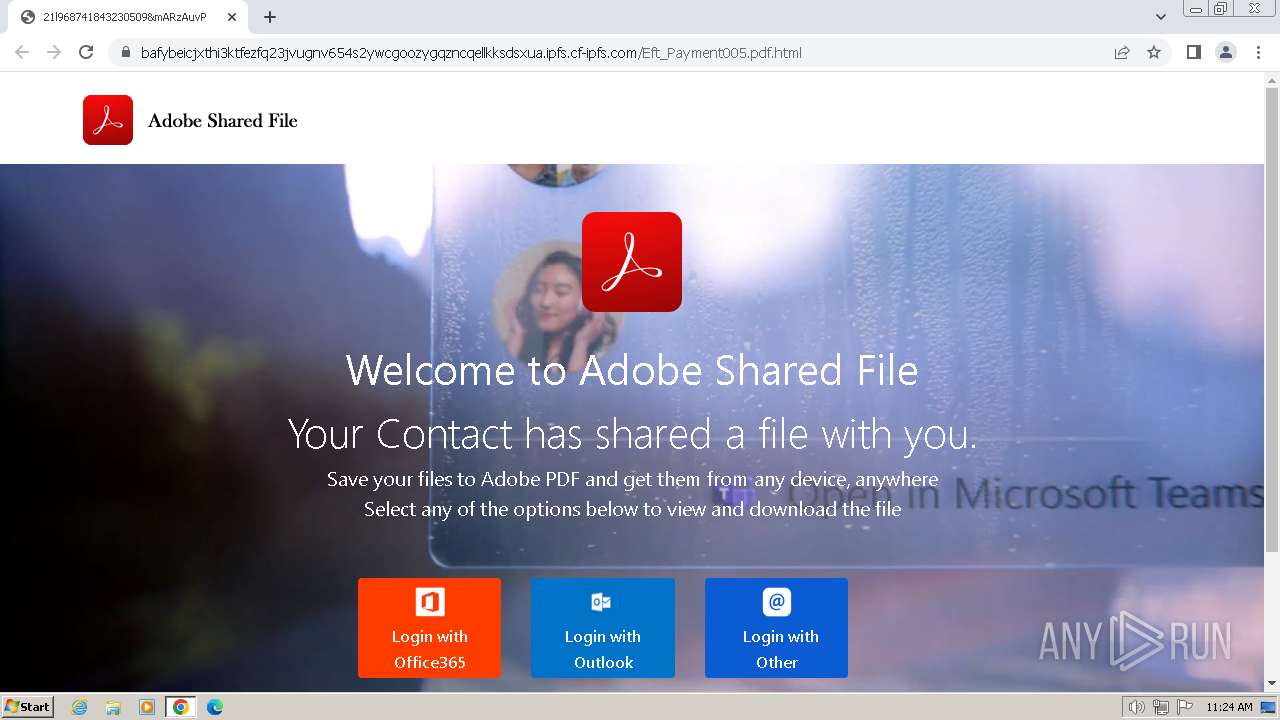1280x720 pixels.
Task: Toggle the browser side panel icon
Action: point(1194,52)
